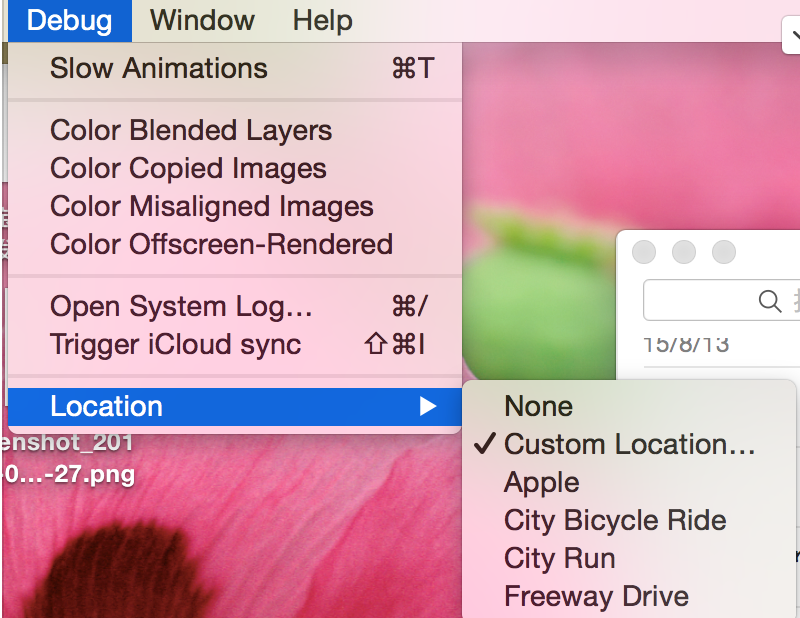The image size is (800, 618).
Task: Open the Help menu
Action: pyautogui.click(x=322, y=21)
